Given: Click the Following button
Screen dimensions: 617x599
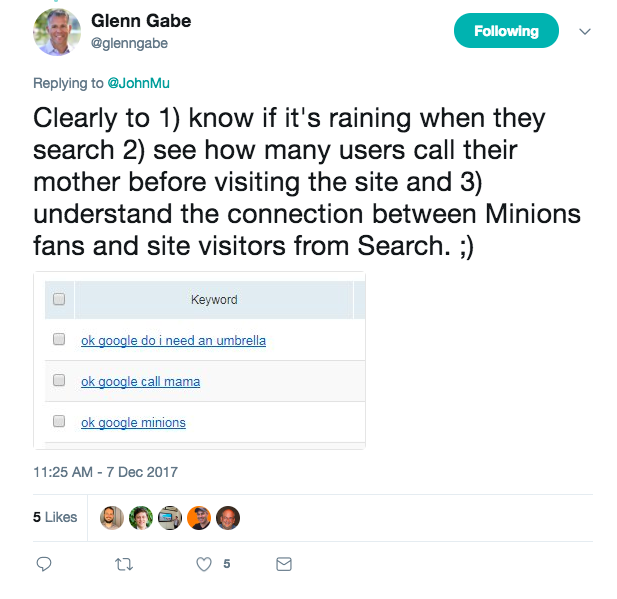Looking at the screenshot, I should click(506, 31).
